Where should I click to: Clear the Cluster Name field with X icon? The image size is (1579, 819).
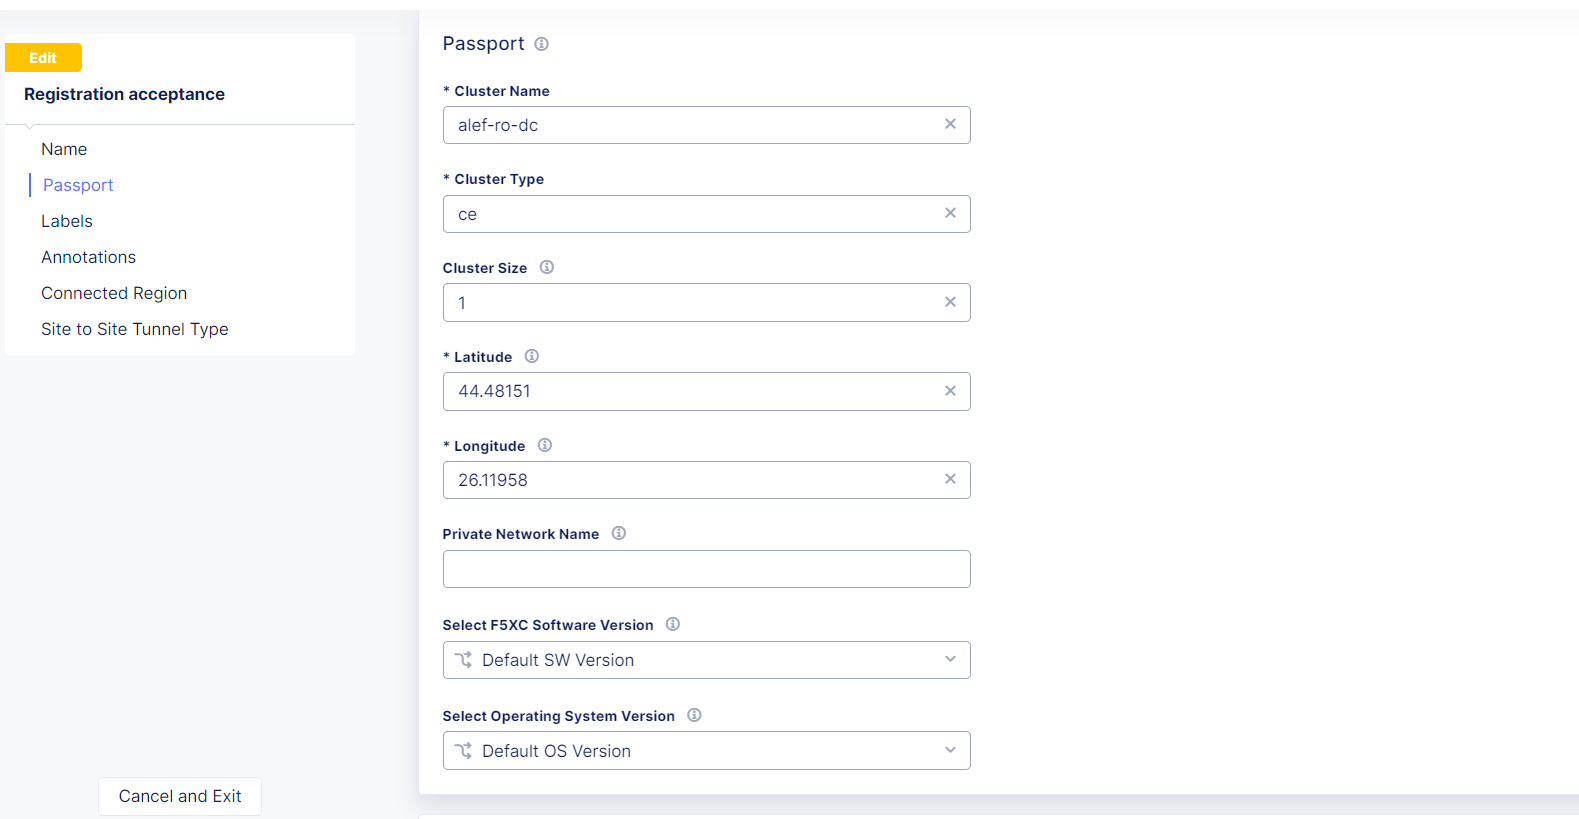point(950,124)
